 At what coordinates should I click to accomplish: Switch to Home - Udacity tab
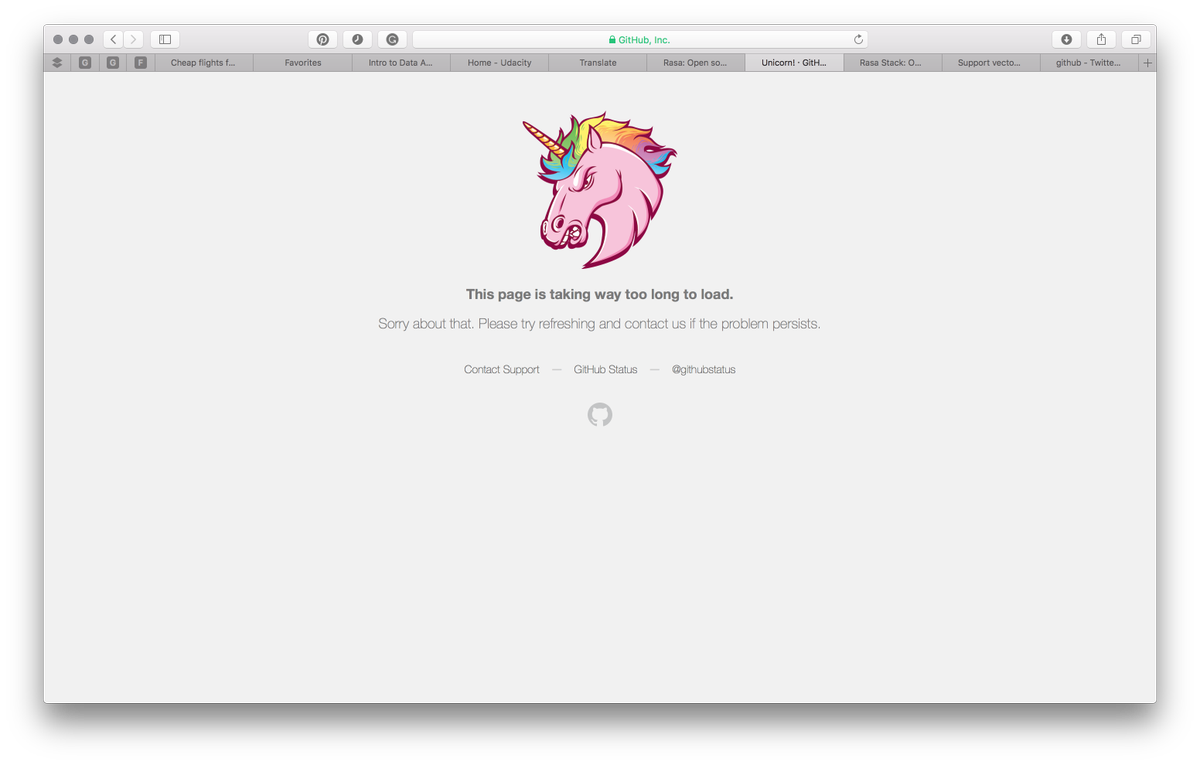[x=500, y=62]
